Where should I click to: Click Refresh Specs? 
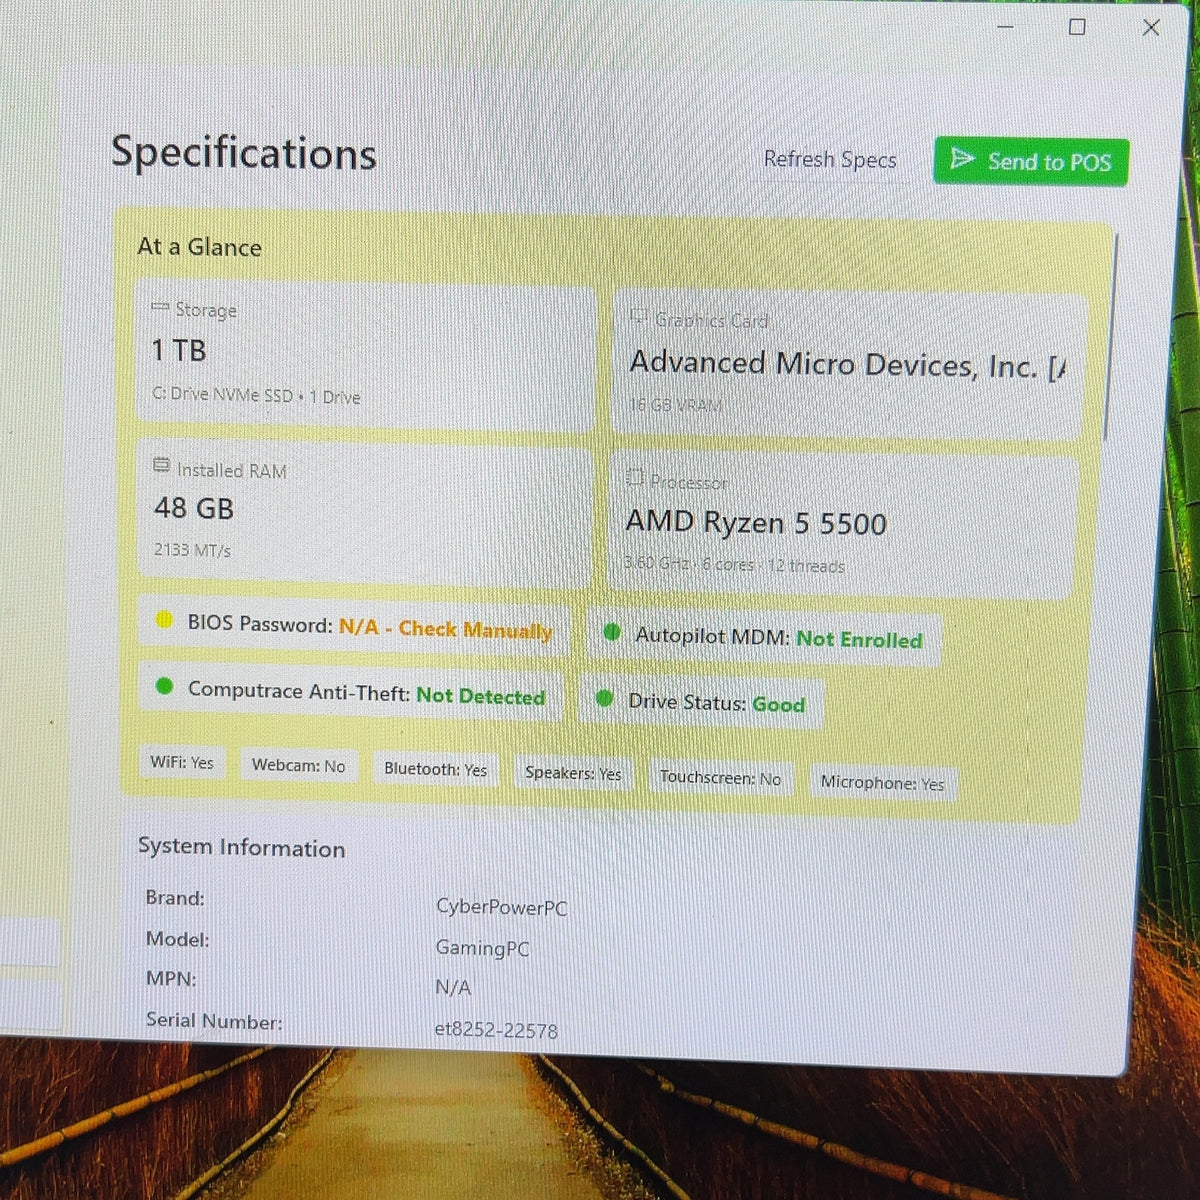tap(830, 159)
